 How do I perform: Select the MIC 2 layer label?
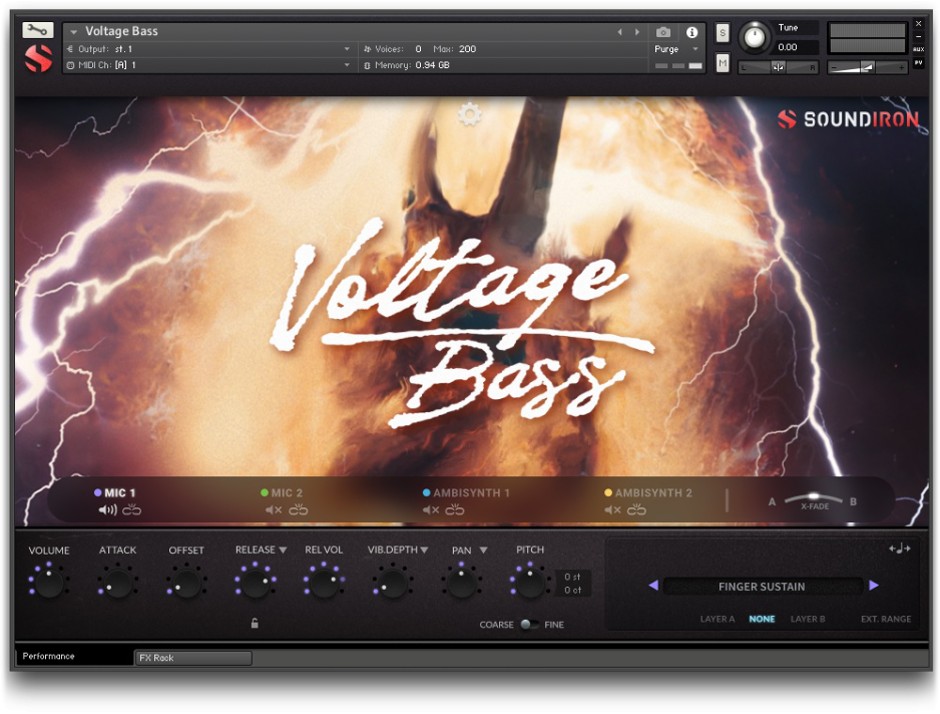click(x=287, y=493)
